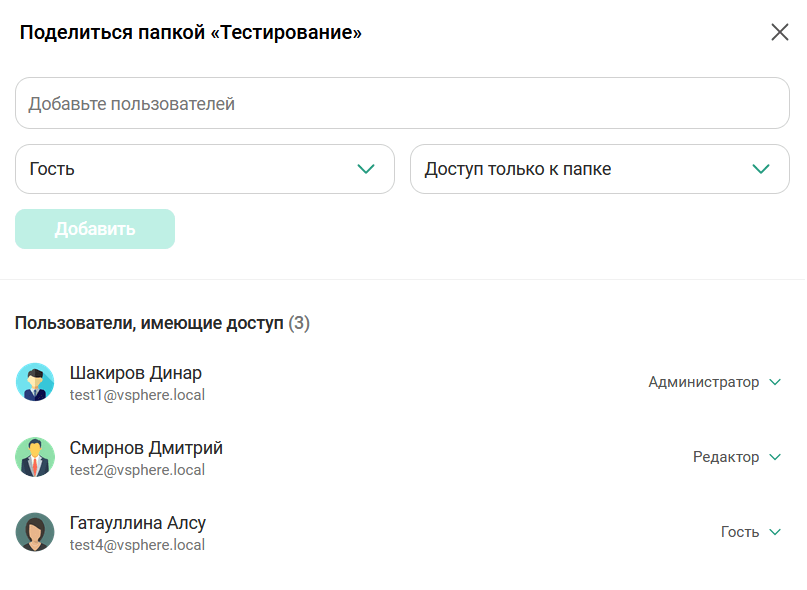Image resolution: width=807 pixels, height=590 pixels.
Task: Click the email test4@vsphere.local
Action: pos(136,545)
